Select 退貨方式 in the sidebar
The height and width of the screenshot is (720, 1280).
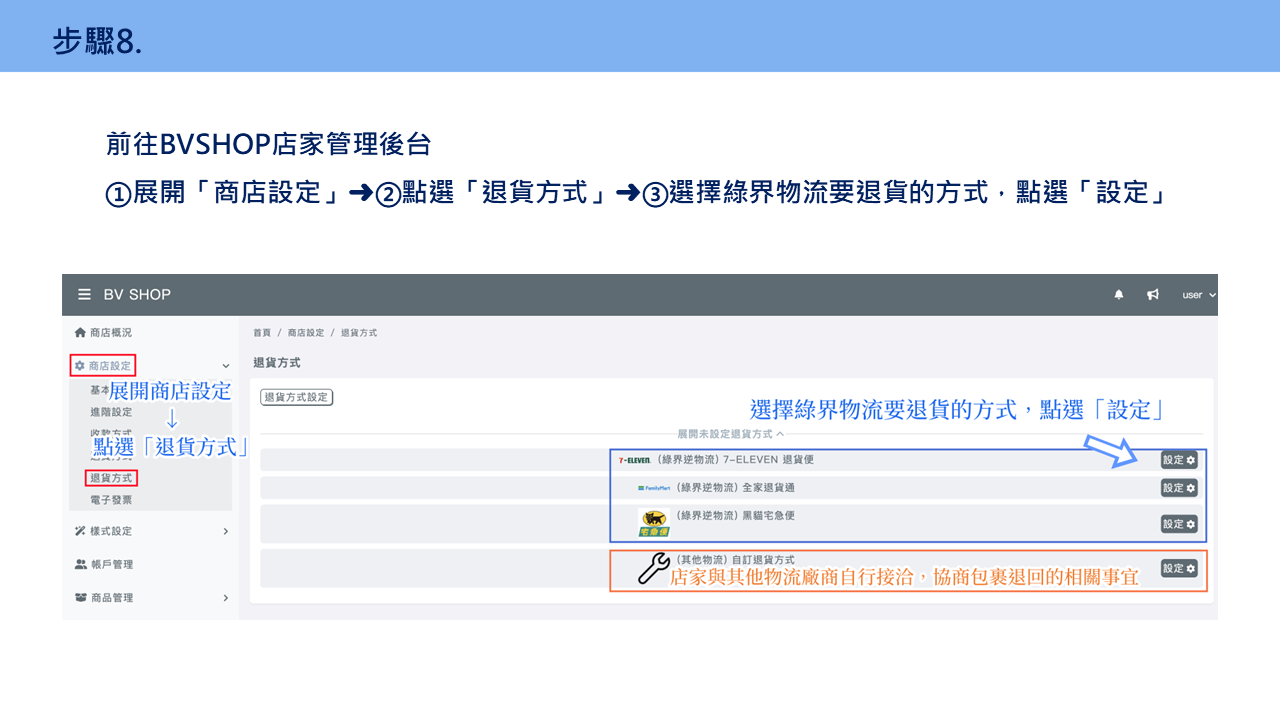111,478
